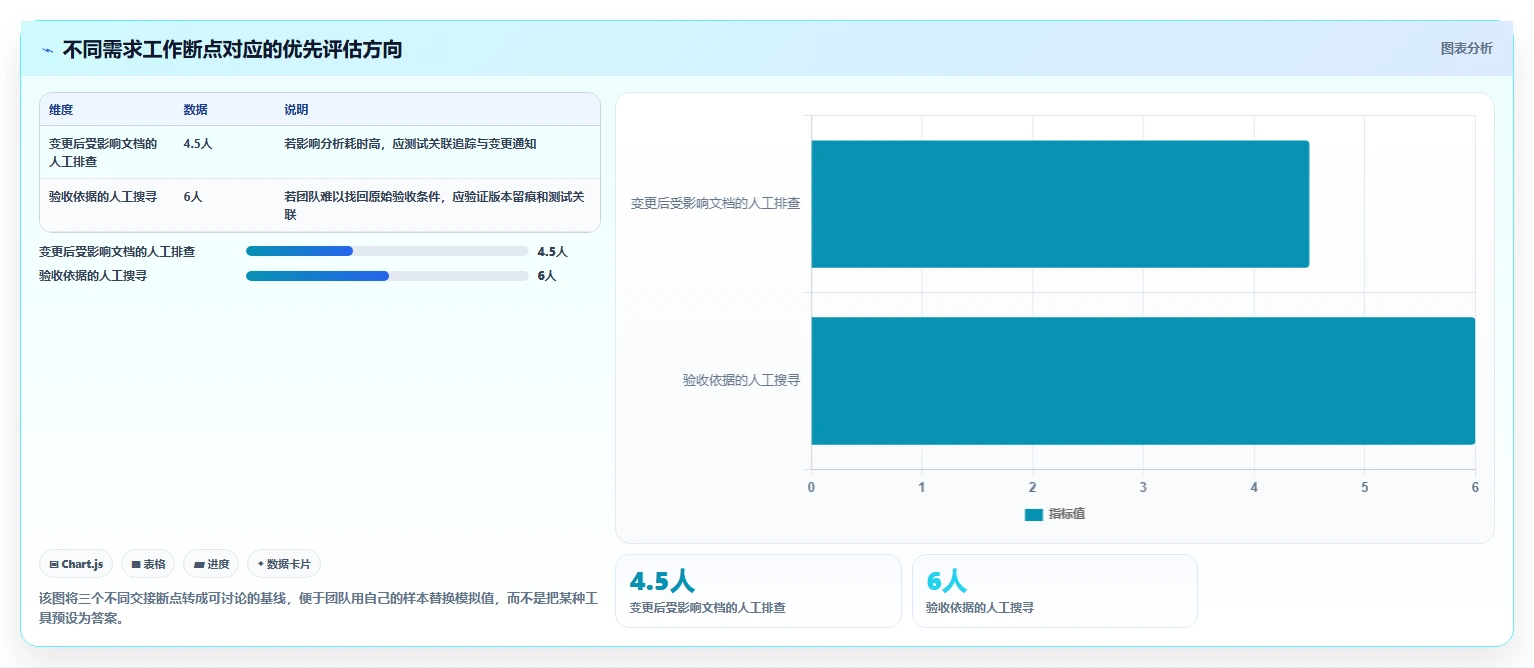Click the lightning icon beside the title

[48, 49]
